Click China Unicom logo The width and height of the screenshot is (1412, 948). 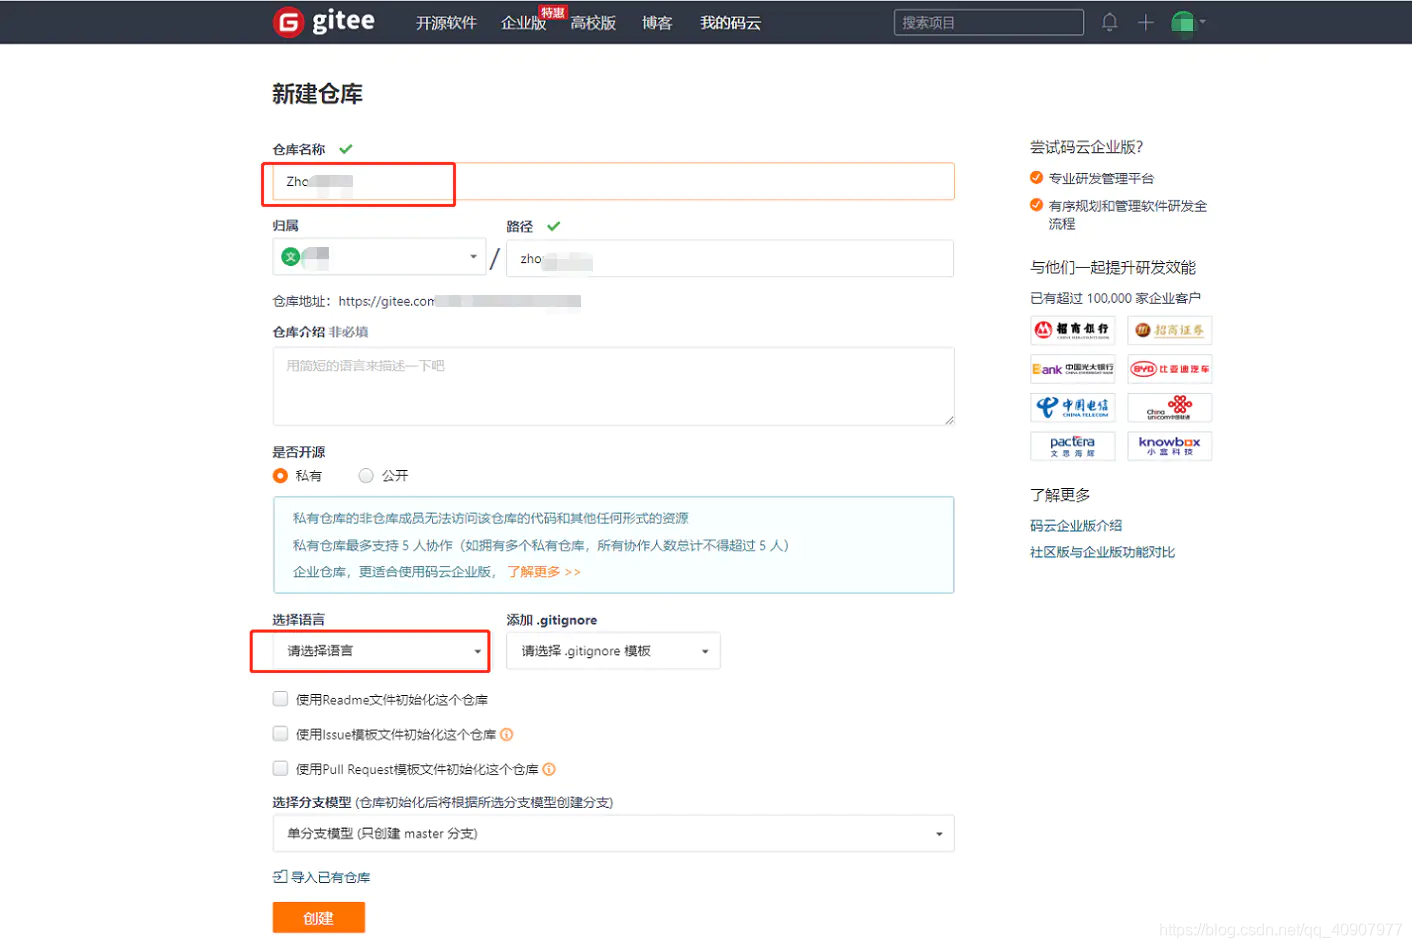pyautogui.click(x=1170, y=407)
